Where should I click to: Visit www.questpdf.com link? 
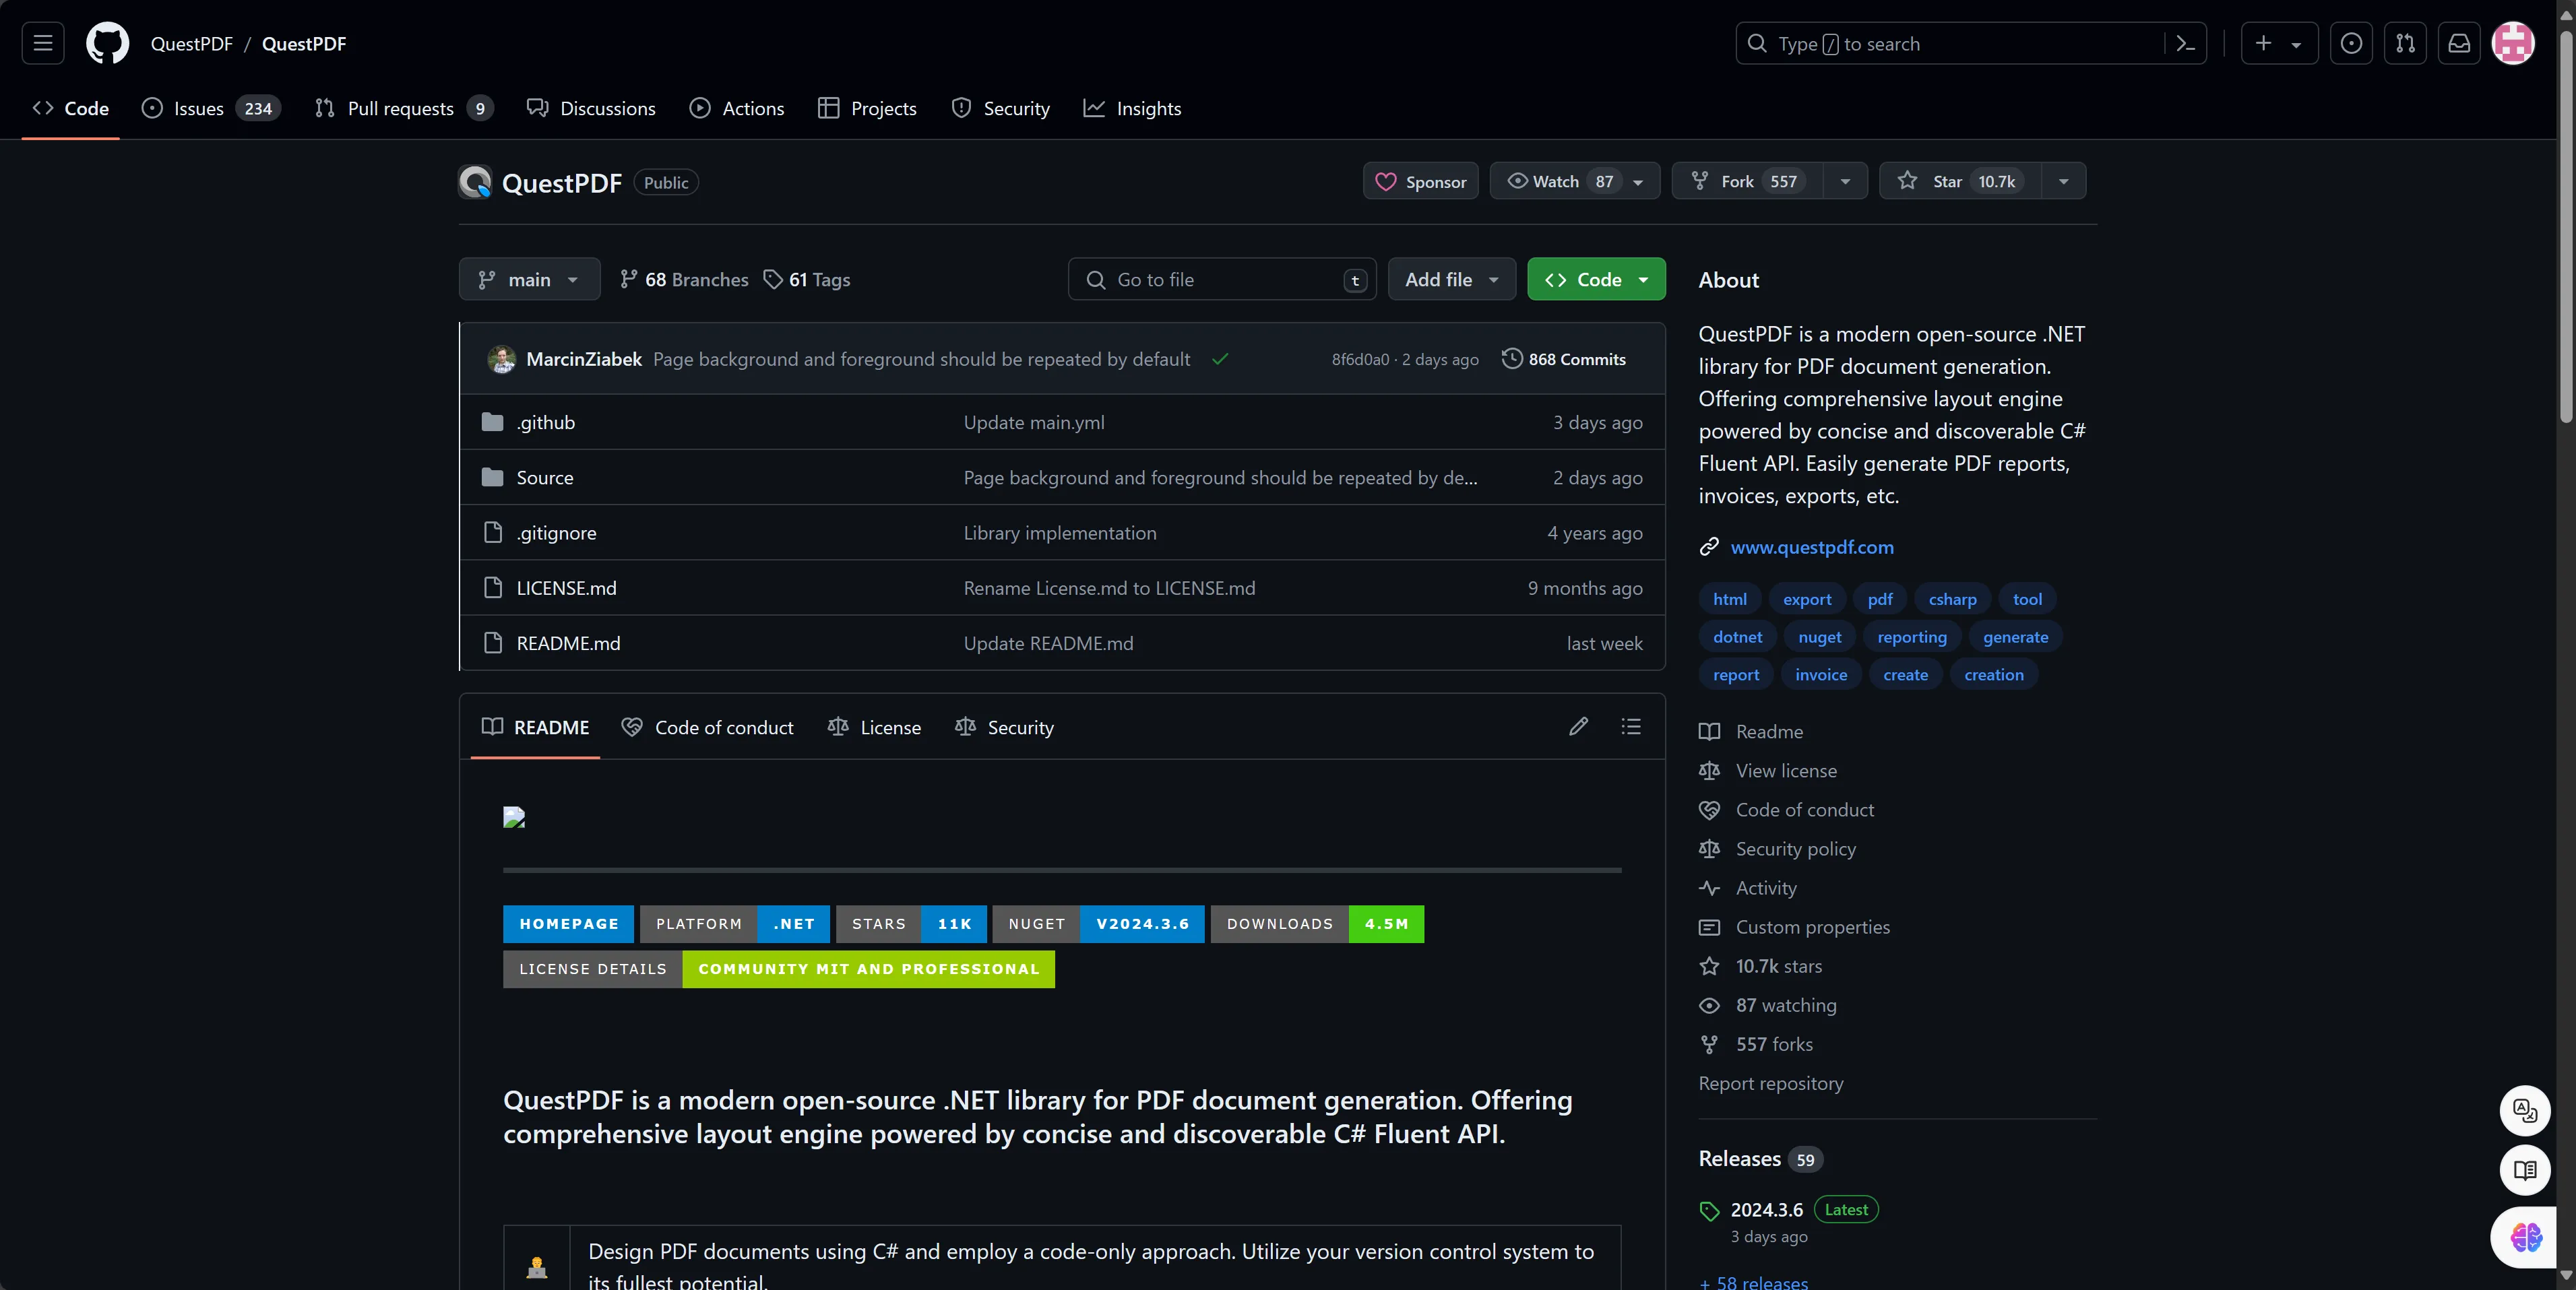(x=1812, y=547)
